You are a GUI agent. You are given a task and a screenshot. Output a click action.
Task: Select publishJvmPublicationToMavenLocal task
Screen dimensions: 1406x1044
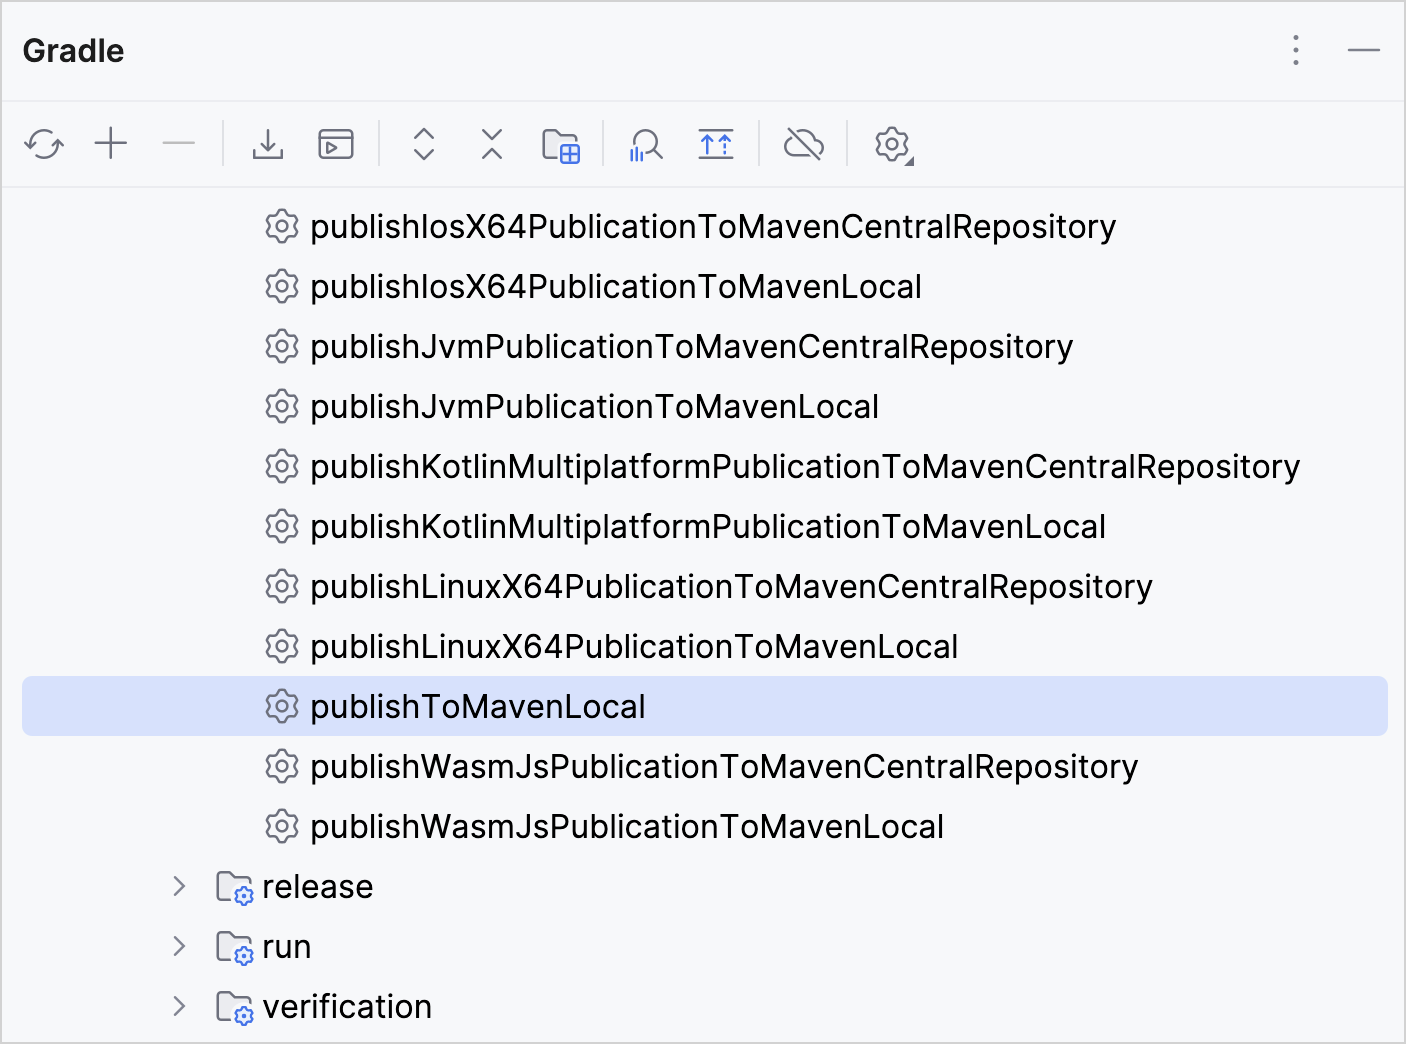[x=594, y=406]
